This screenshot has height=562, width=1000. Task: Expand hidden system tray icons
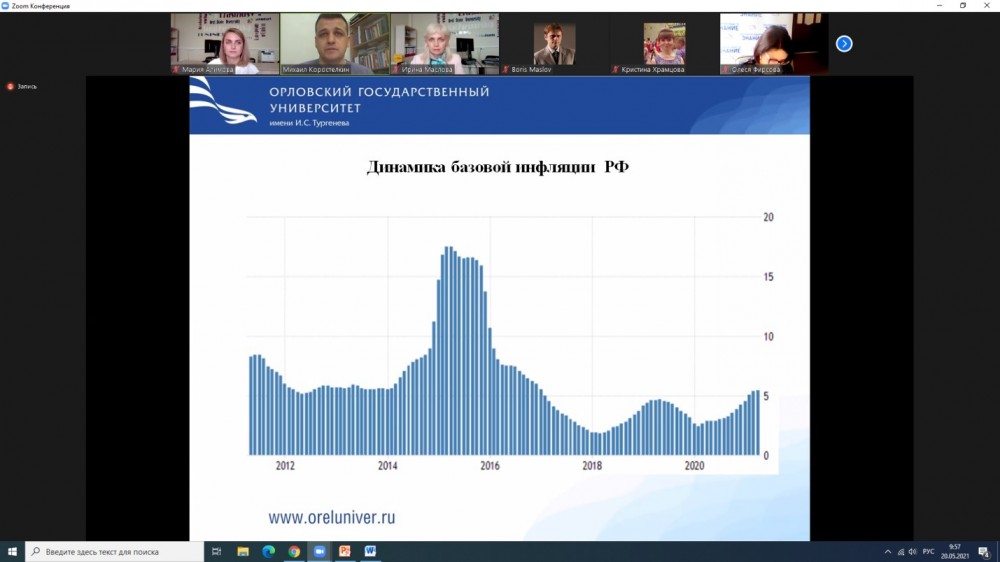[887, 551]
